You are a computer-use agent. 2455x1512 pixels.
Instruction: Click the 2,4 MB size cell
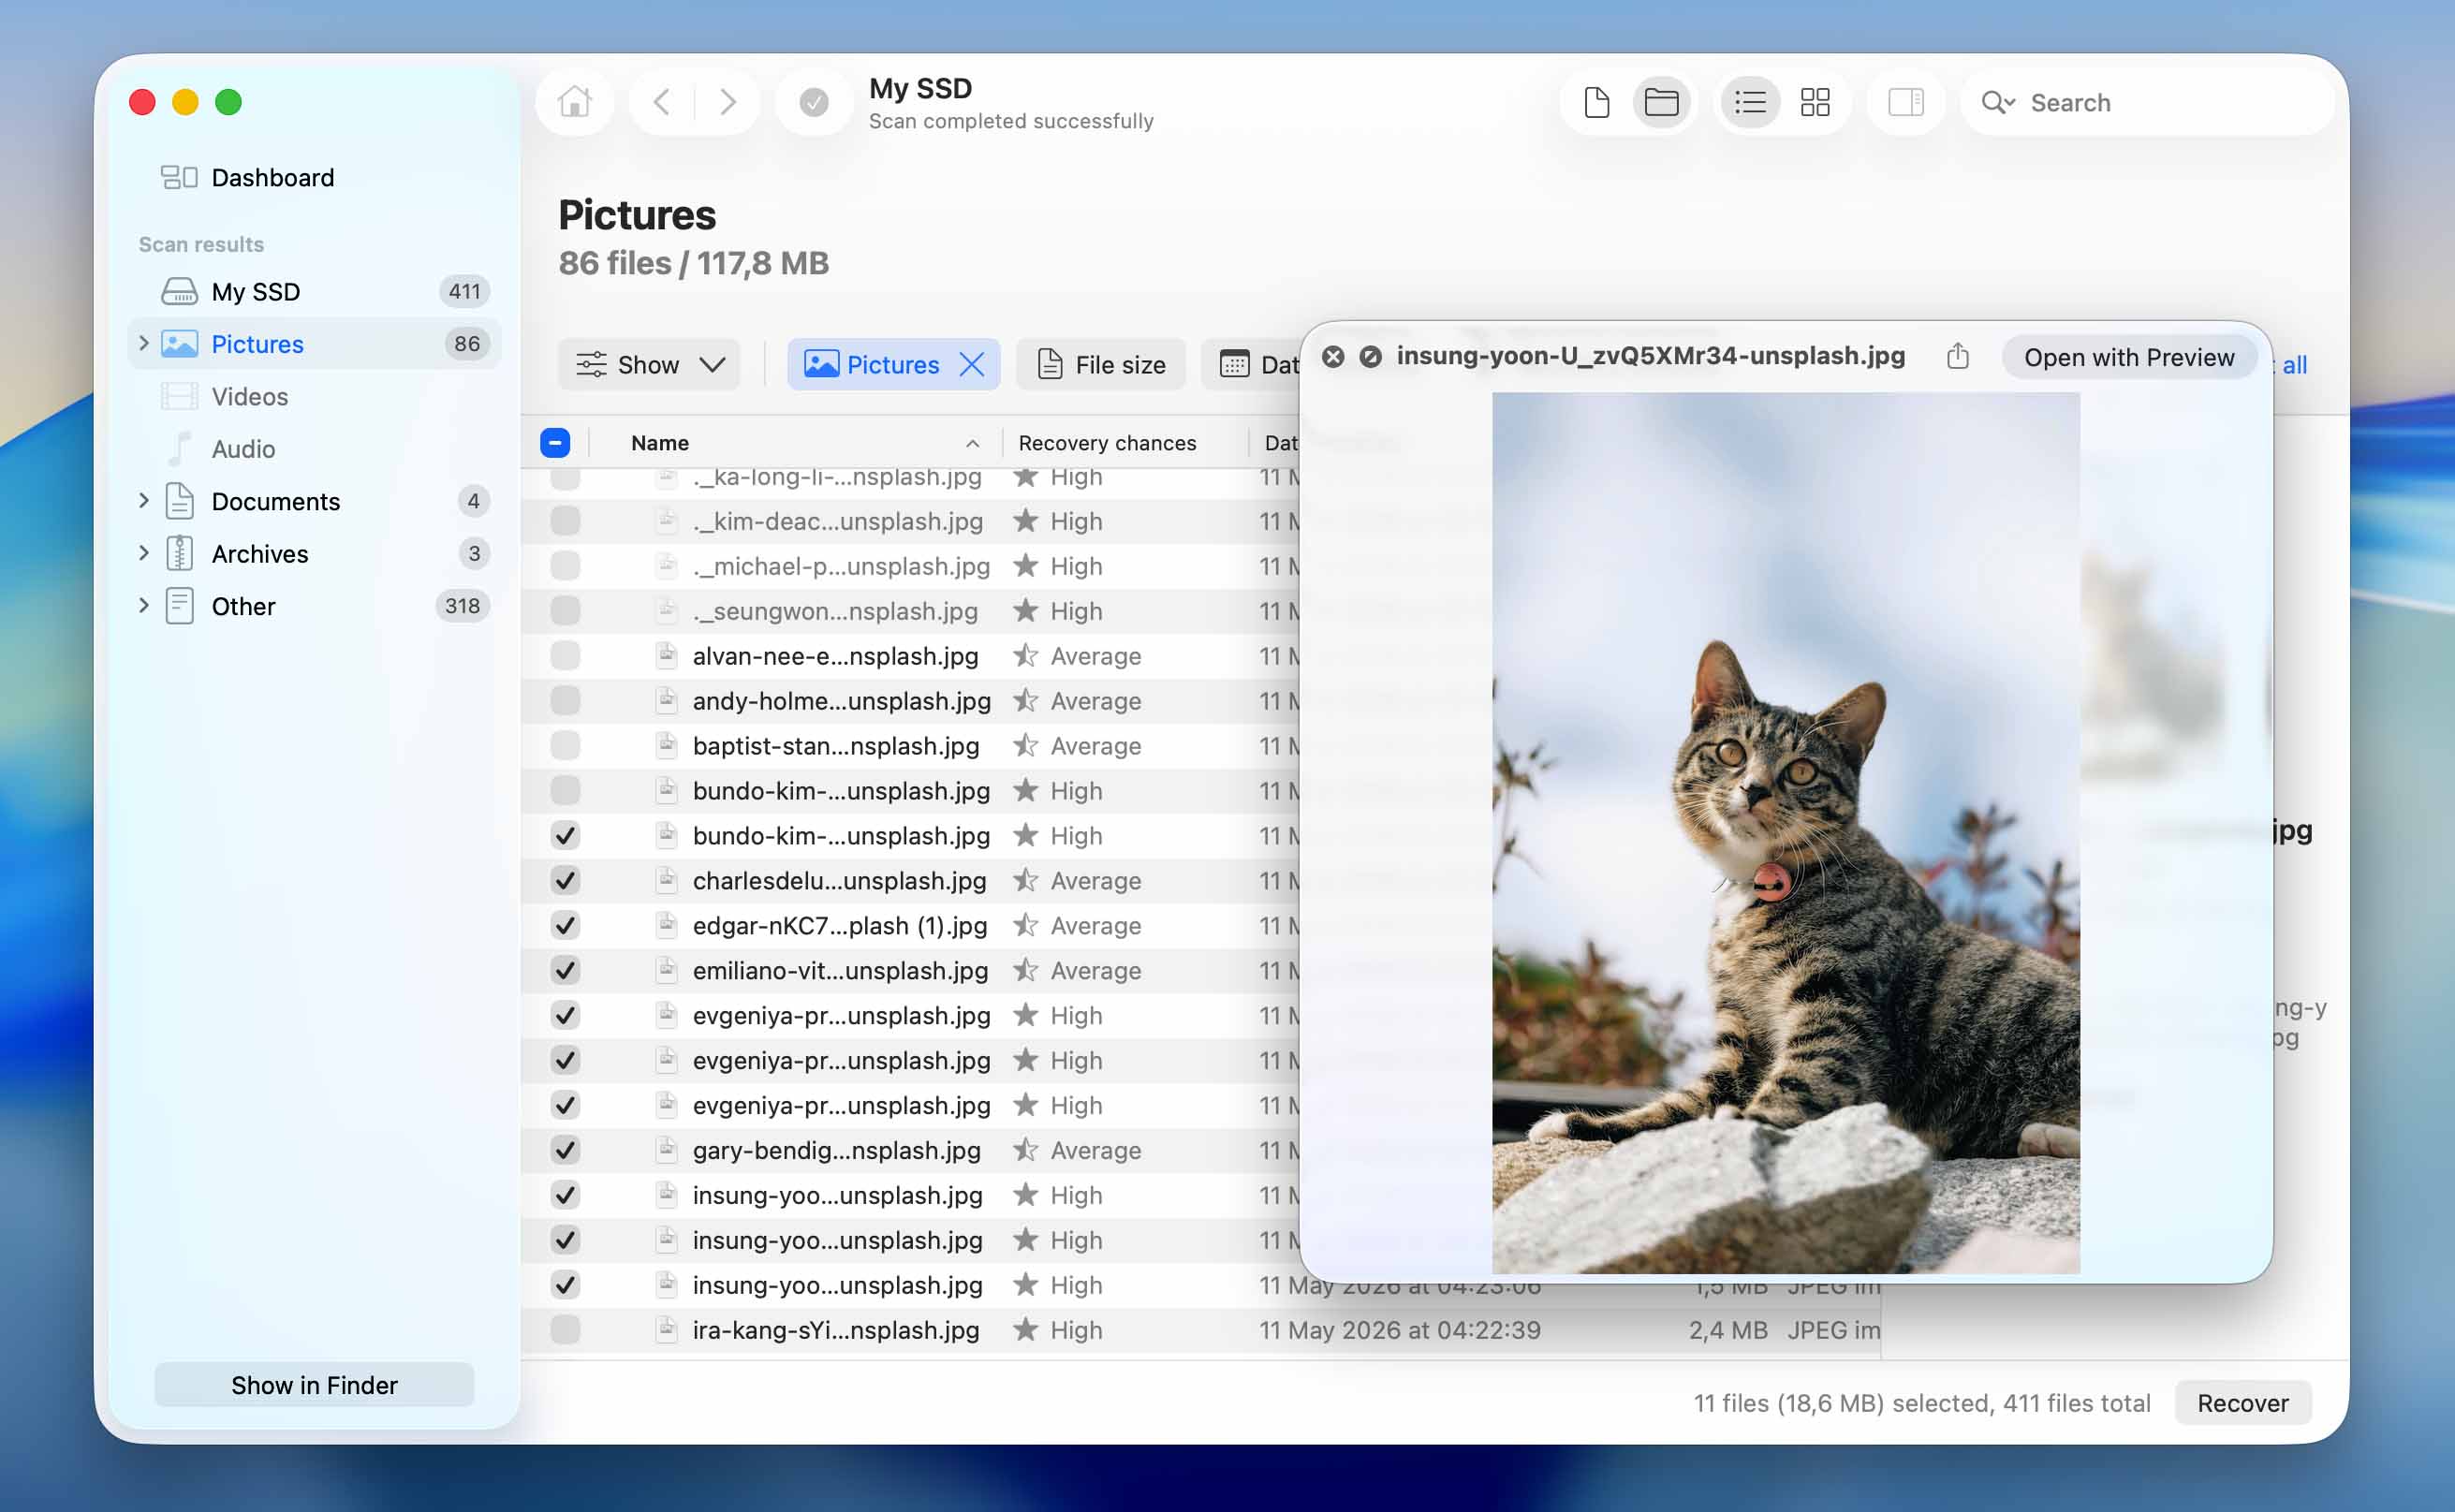[x=1728, y=1330]
